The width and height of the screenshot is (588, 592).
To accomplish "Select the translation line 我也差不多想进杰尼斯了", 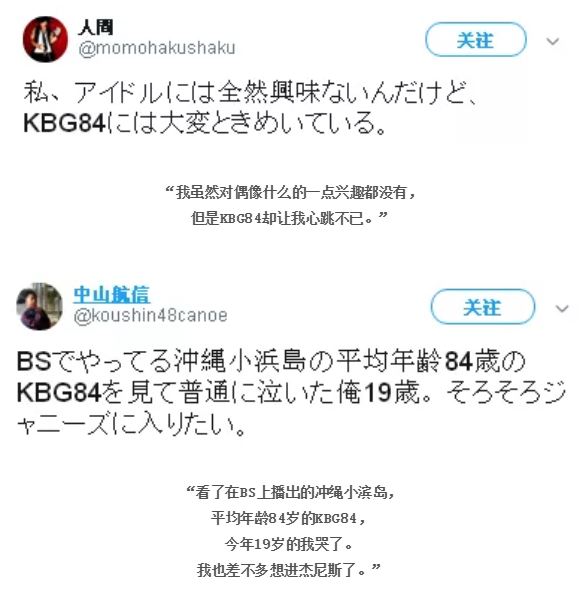I will coord(289,570).
